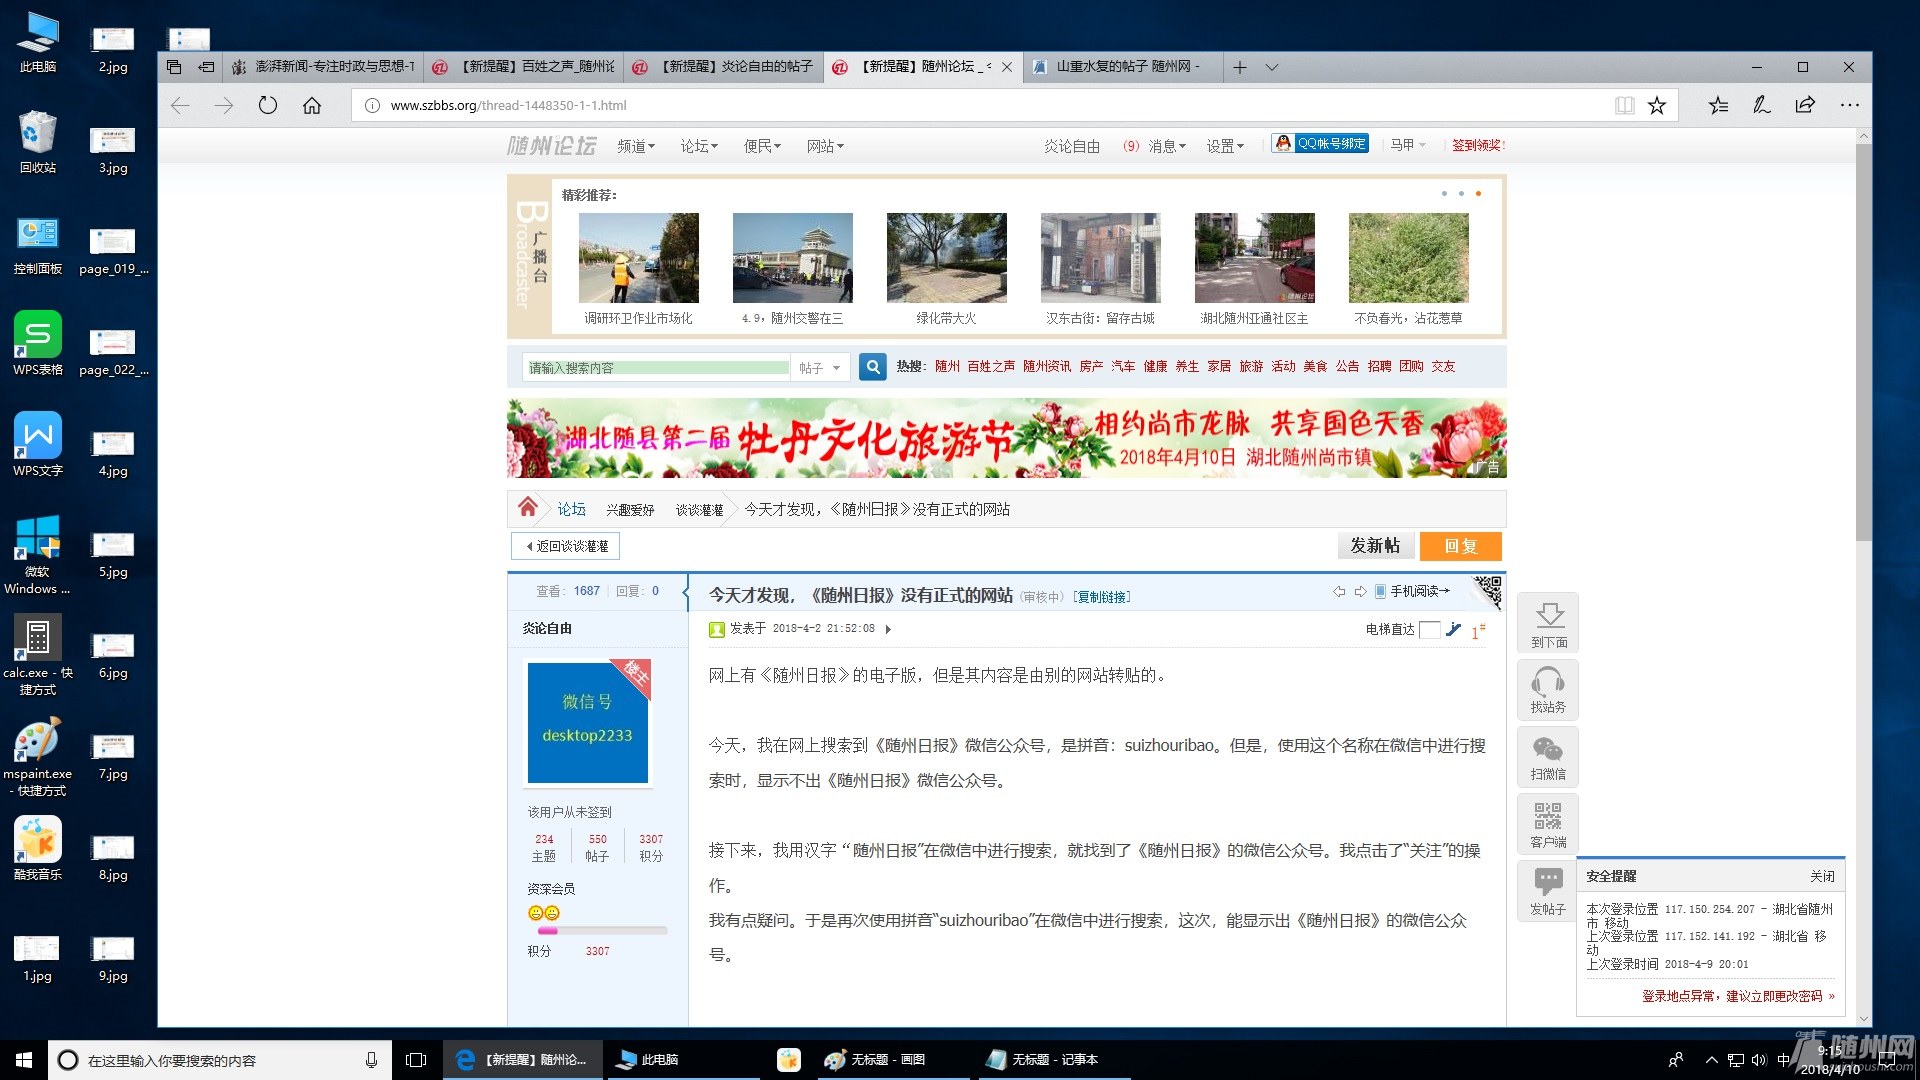Click the QQ帐号绑定 button
1920x1080 pixels.
point(1321,144)
